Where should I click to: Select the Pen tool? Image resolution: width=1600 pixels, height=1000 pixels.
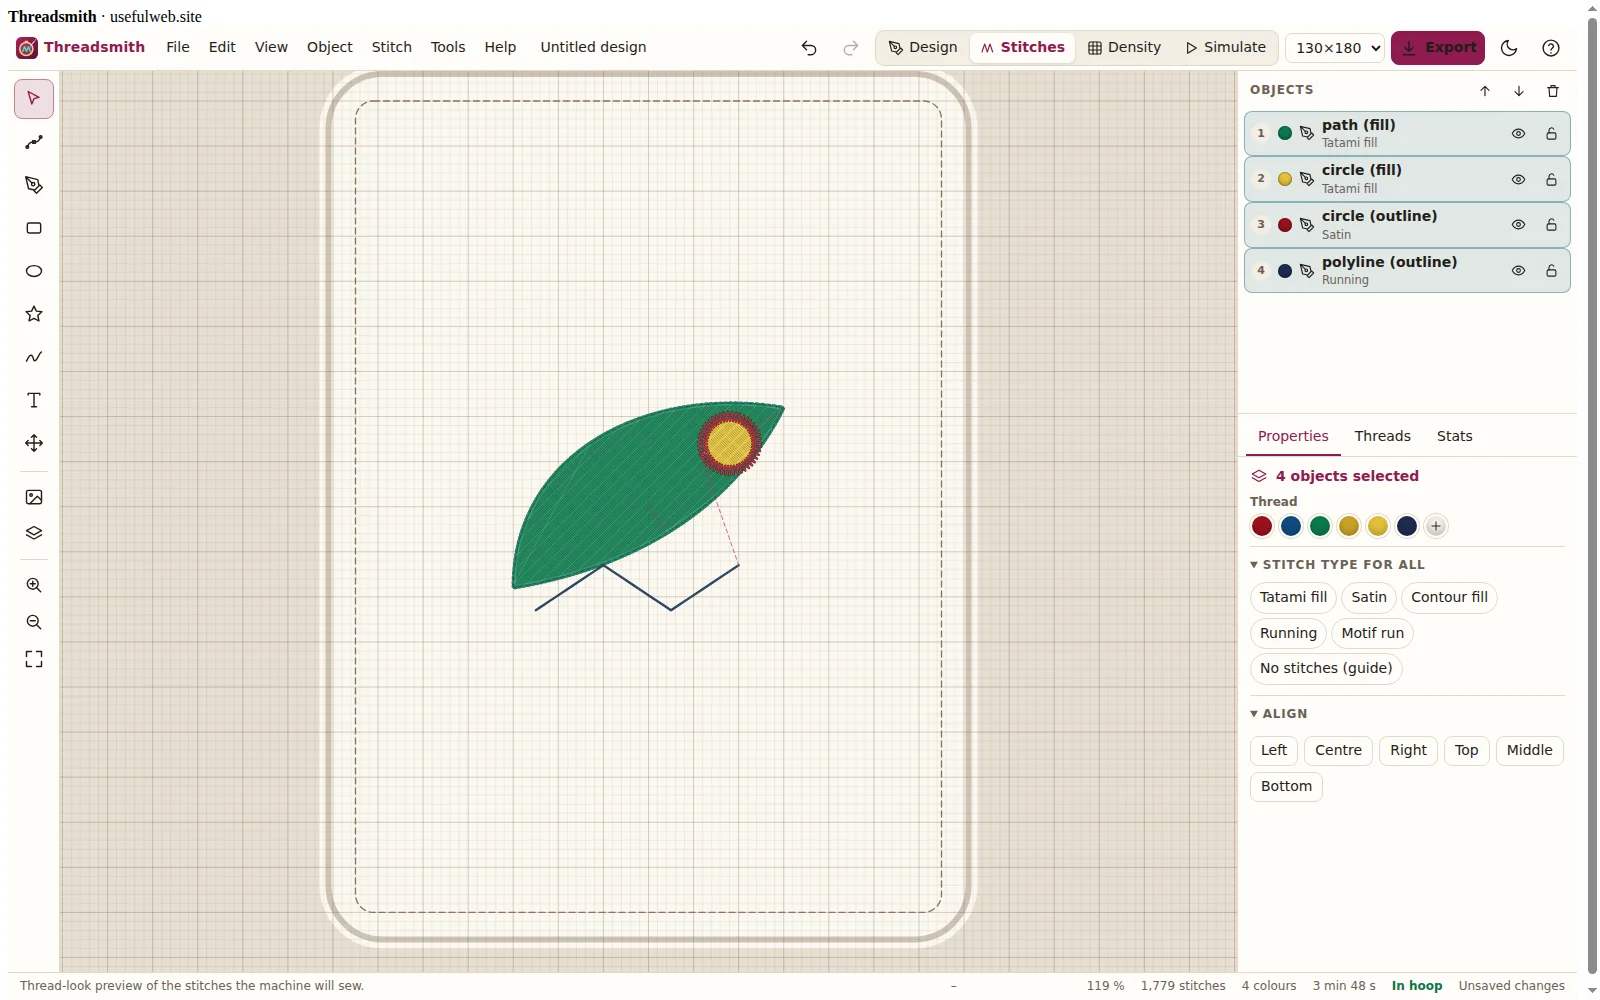coord(34,185)
